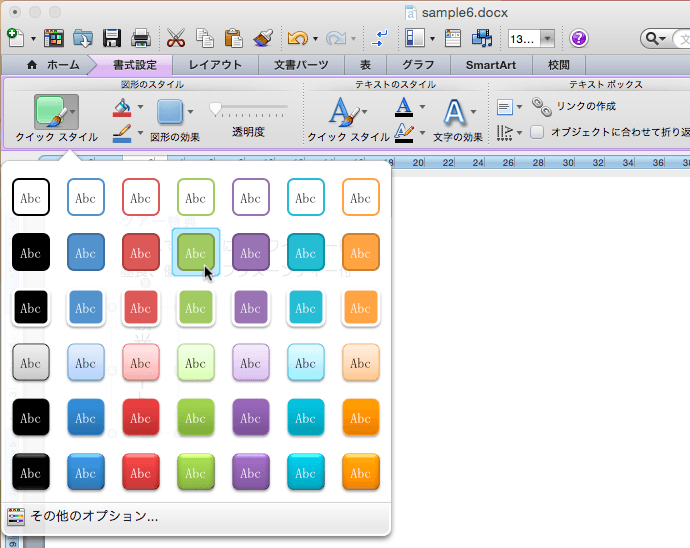Click the Print icon
This screenshot has height=548, width=690.
pos(141,38)
